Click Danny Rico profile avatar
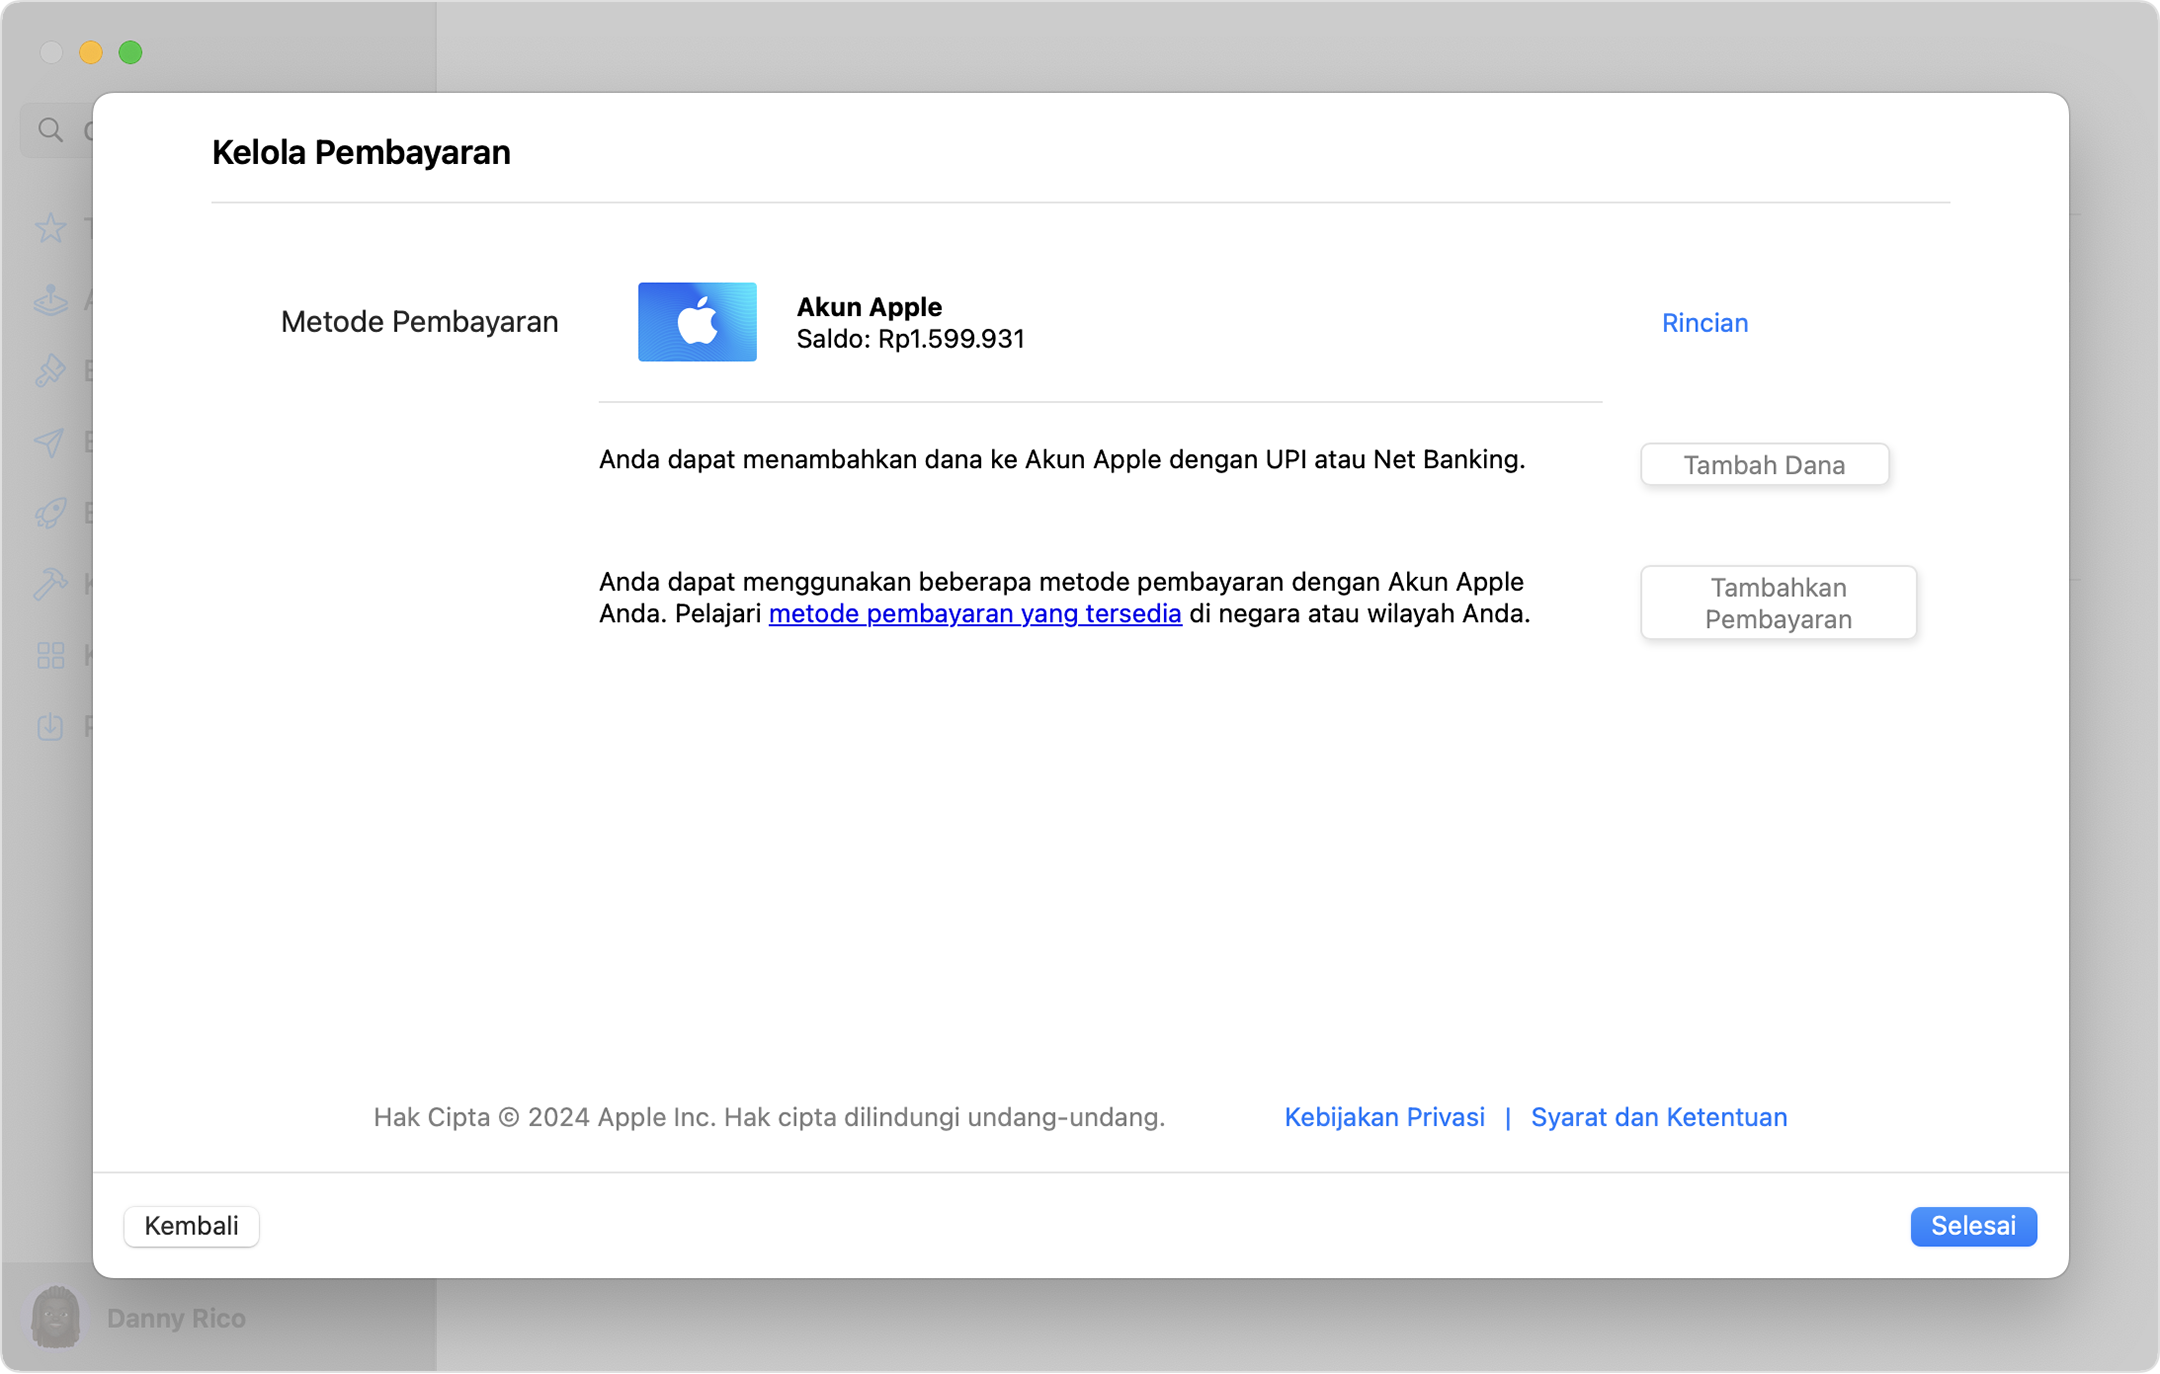The width and height of the screenshot is (2160, 1374). (55, 1318)
